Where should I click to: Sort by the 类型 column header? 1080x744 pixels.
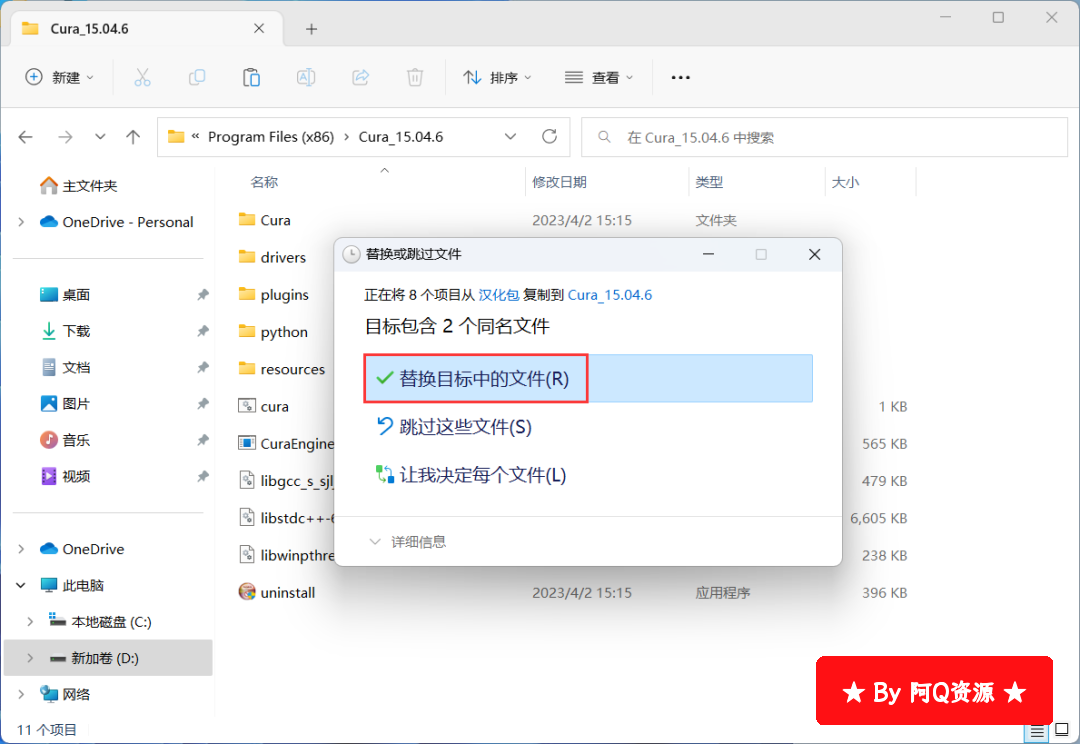click(709, 182)
